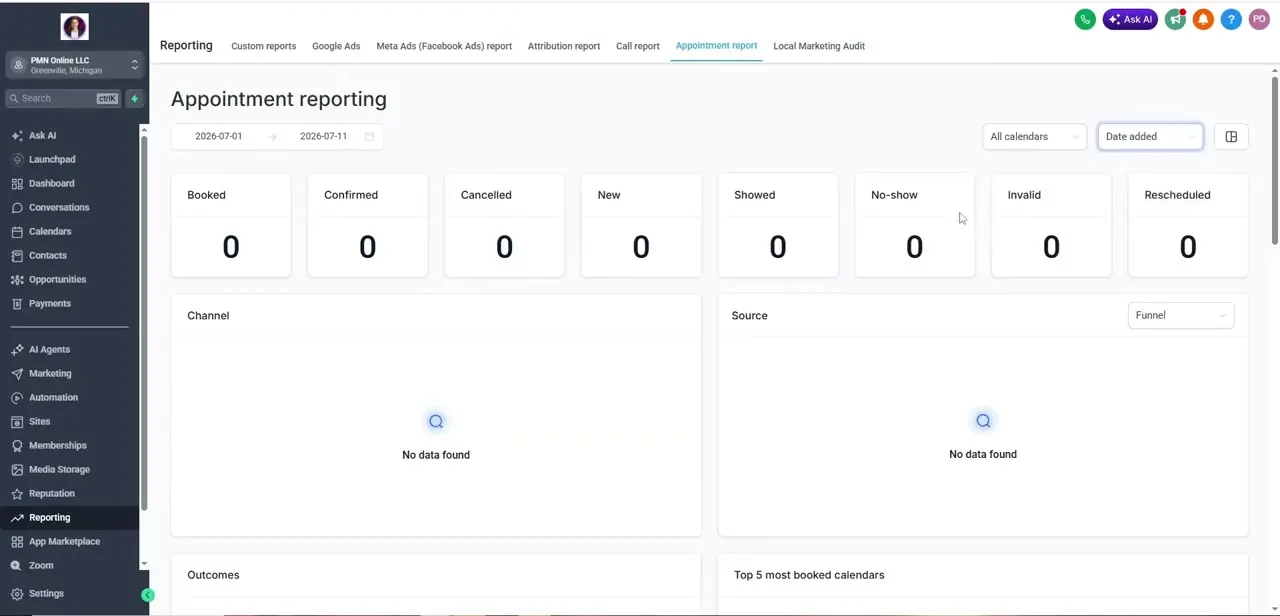Switch to the Google Ads tab
Screen dimensions: 1280x616
pos(336,46)
